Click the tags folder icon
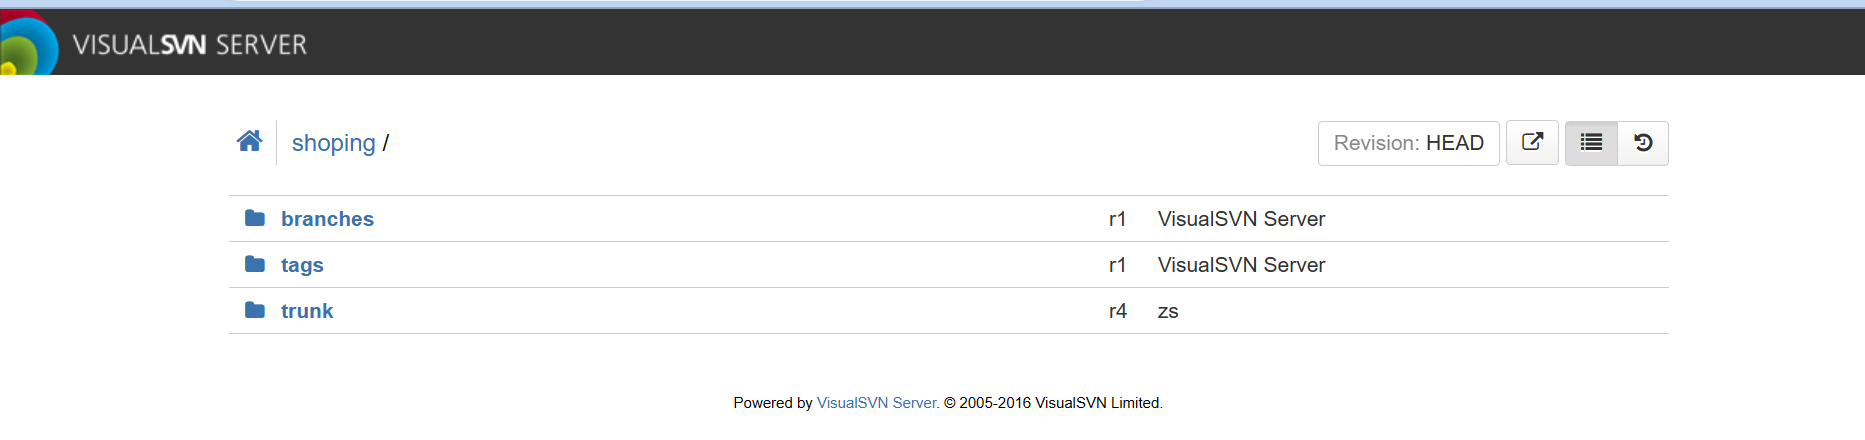The width and height of the screenshot is (1865, 440). [x=255, y=264]
